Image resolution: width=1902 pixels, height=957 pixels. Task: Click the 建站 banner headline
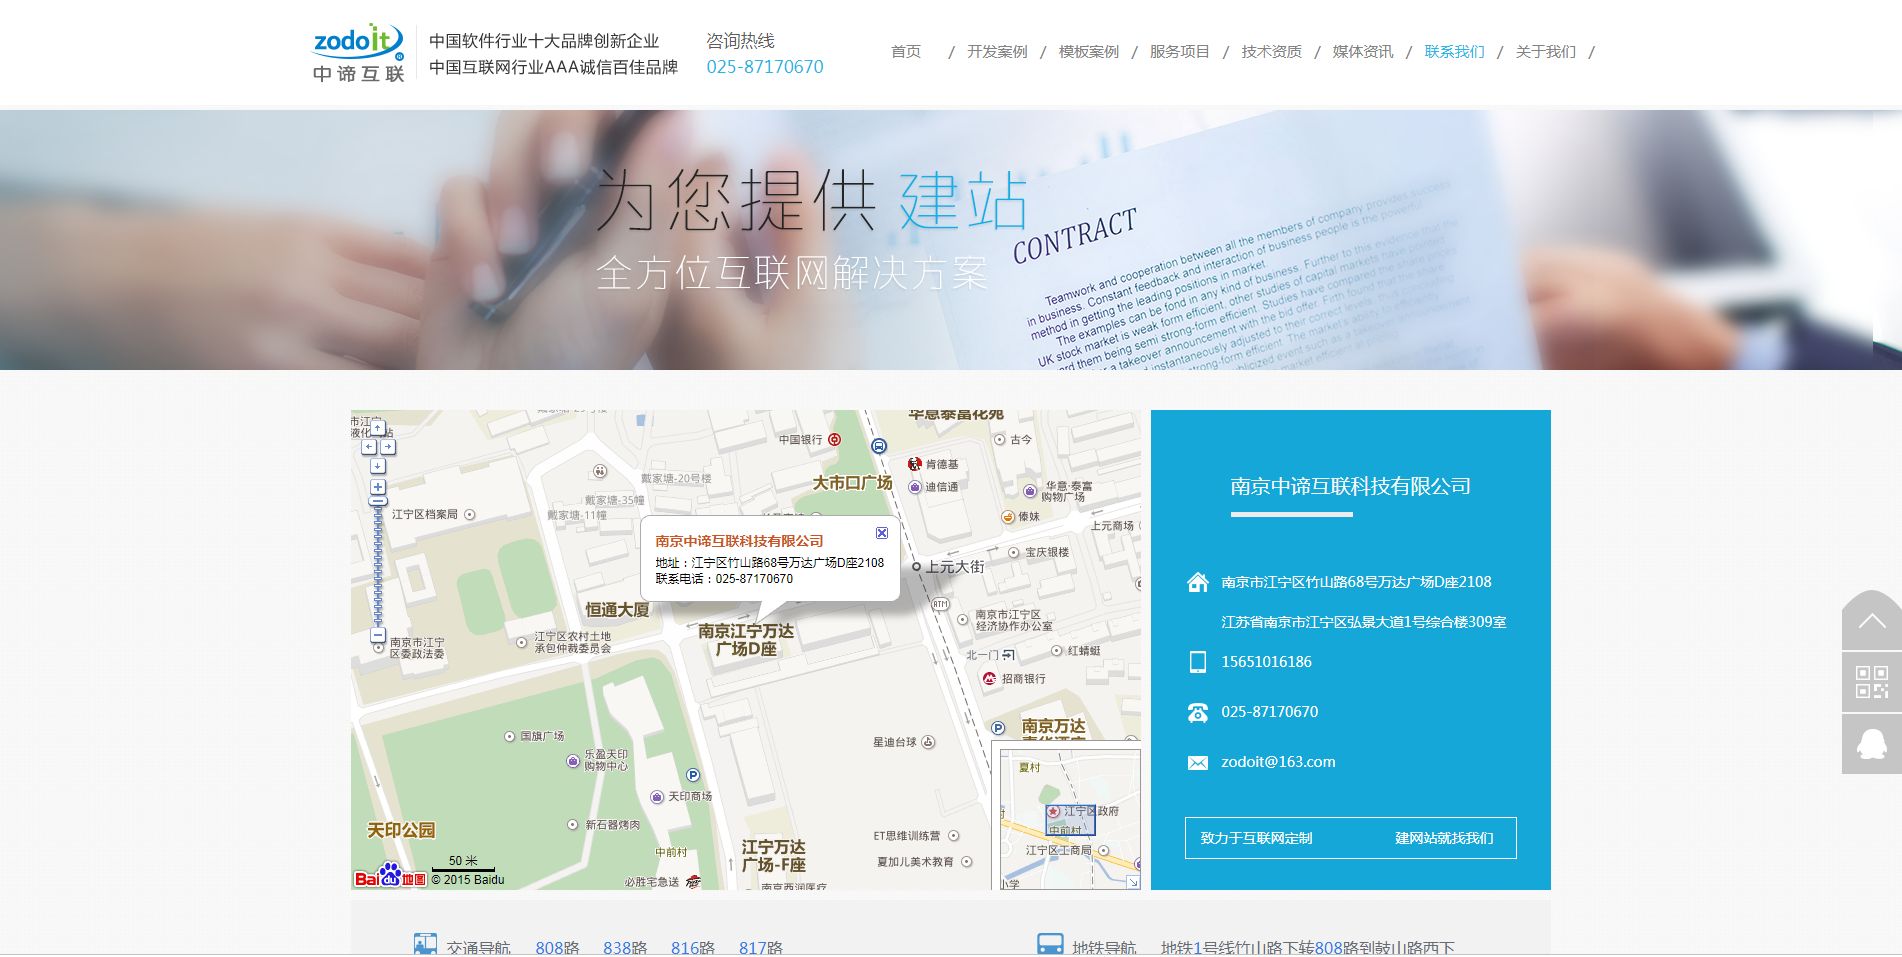tap(963, 201)
